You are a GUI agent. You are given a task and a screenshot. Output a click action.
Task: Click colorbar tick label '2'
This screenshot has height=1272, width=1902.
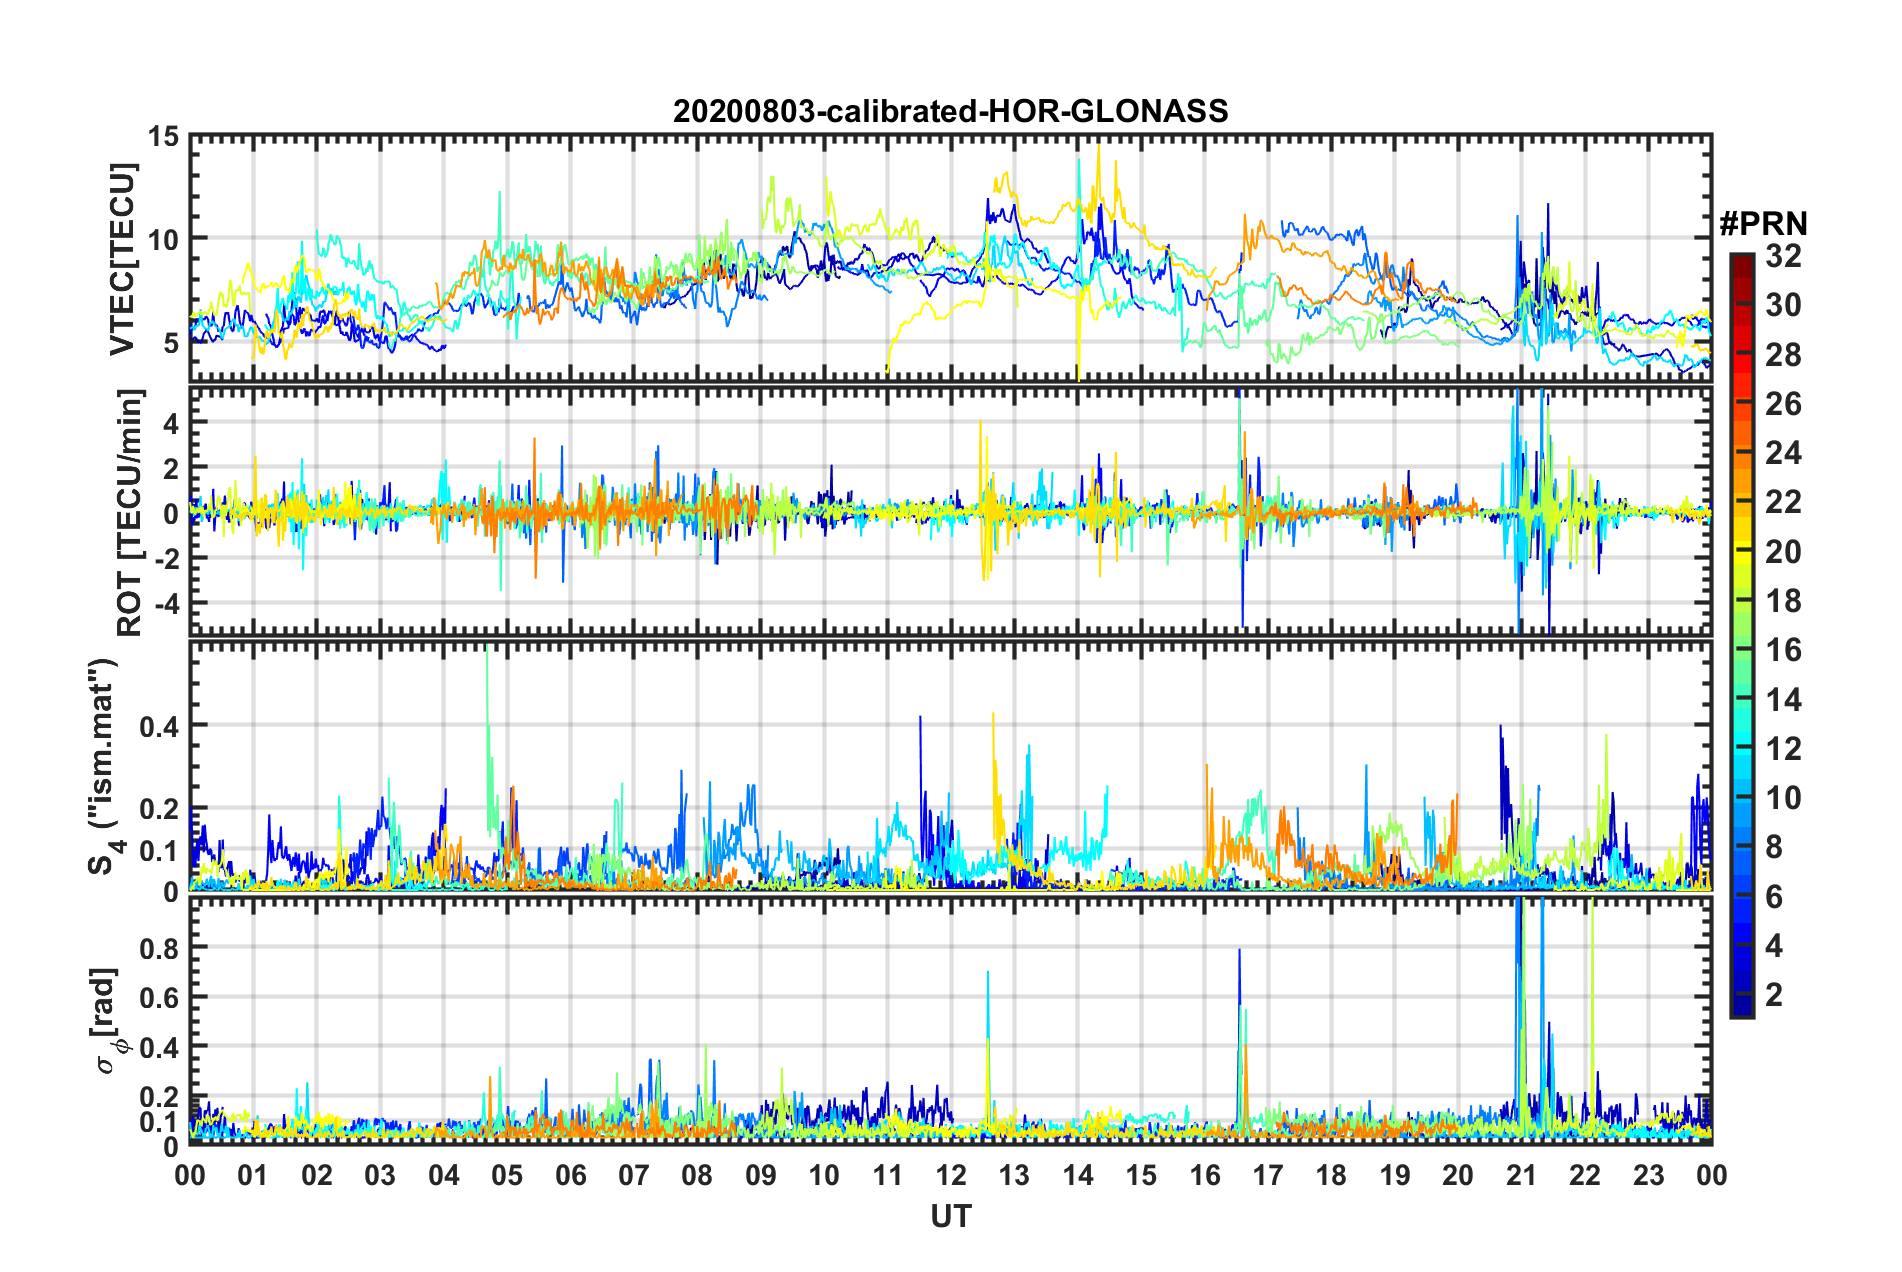pos(1774,995)
